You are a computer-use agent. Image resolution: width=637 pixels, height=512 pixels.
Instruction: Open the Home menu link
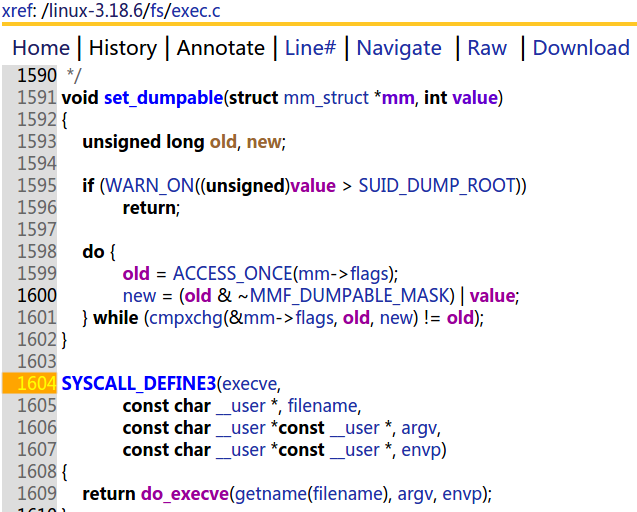click(x=41, y=48)
